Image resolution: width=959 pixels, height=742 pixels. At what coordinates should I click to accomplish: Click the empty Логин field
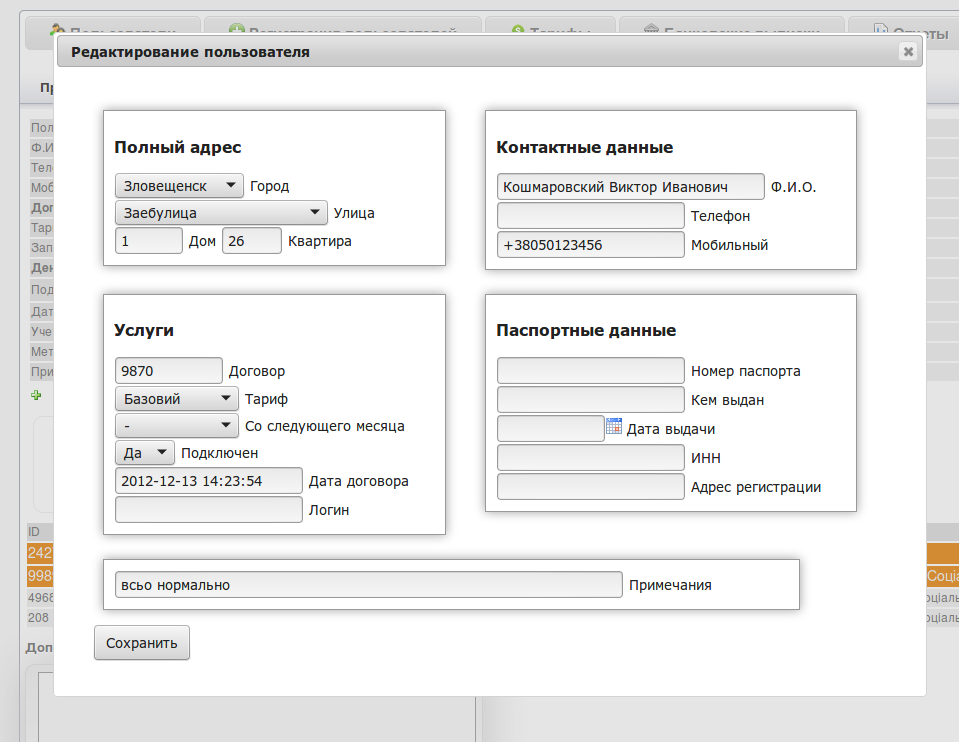[x=208, y=510]
